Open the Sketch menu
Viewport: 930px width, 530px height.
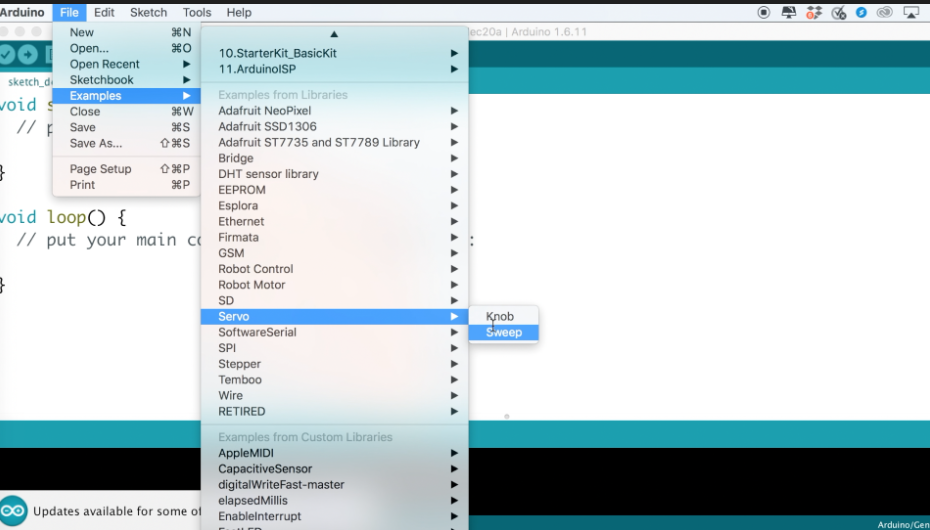[148, 12]
